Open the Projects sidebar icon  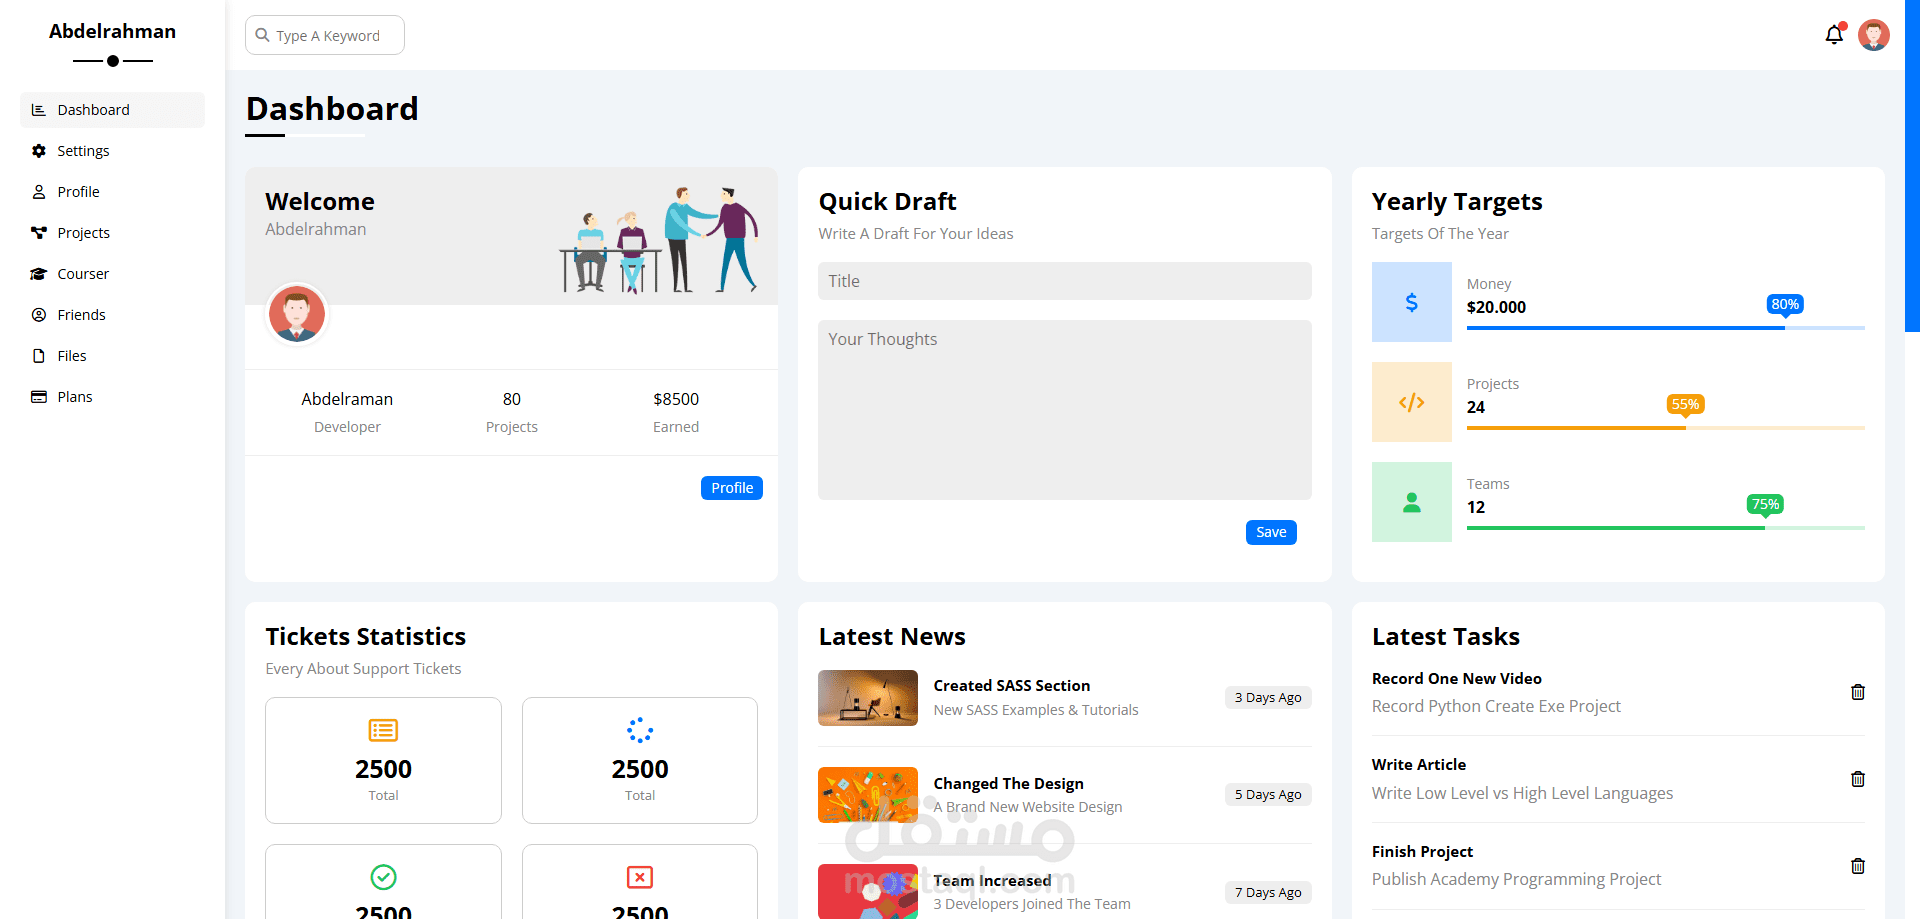38,232
